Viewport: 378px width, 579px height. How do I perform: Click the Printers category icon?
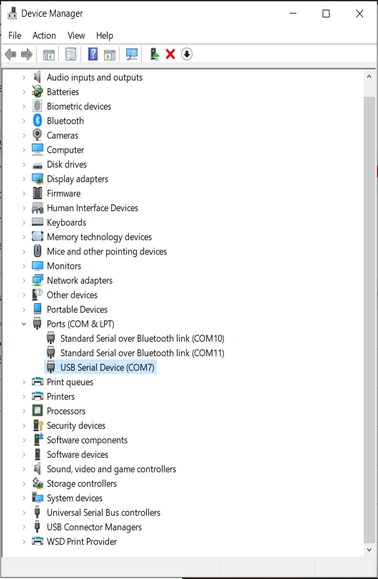coord(37,396)
